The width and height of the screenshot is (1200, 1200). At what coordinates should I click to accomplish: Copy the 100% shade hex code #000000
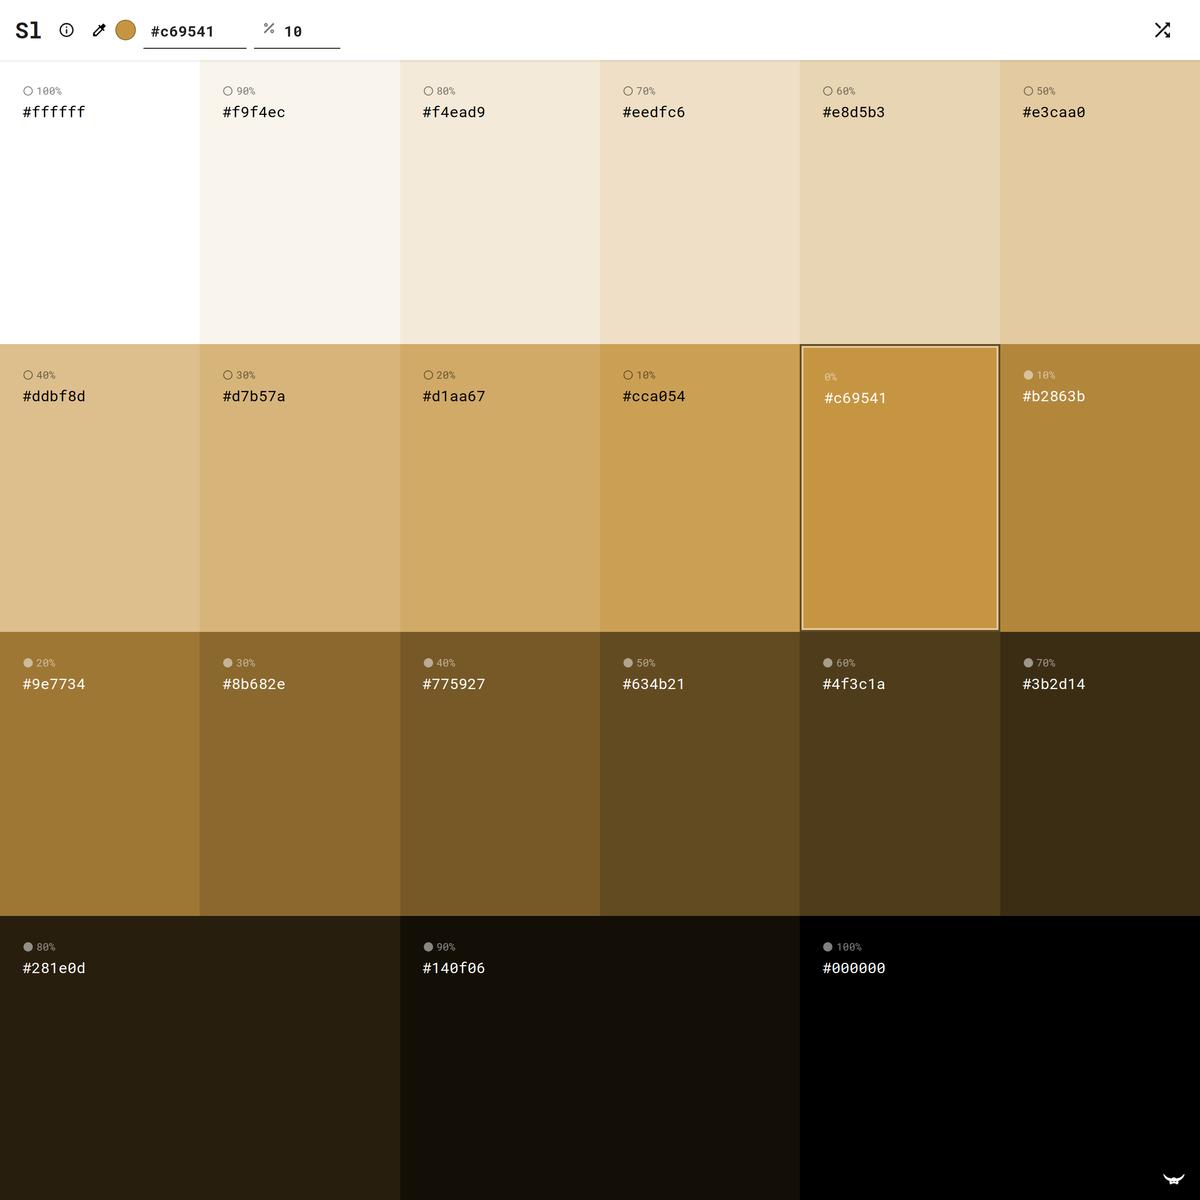[x=853, y=968]
